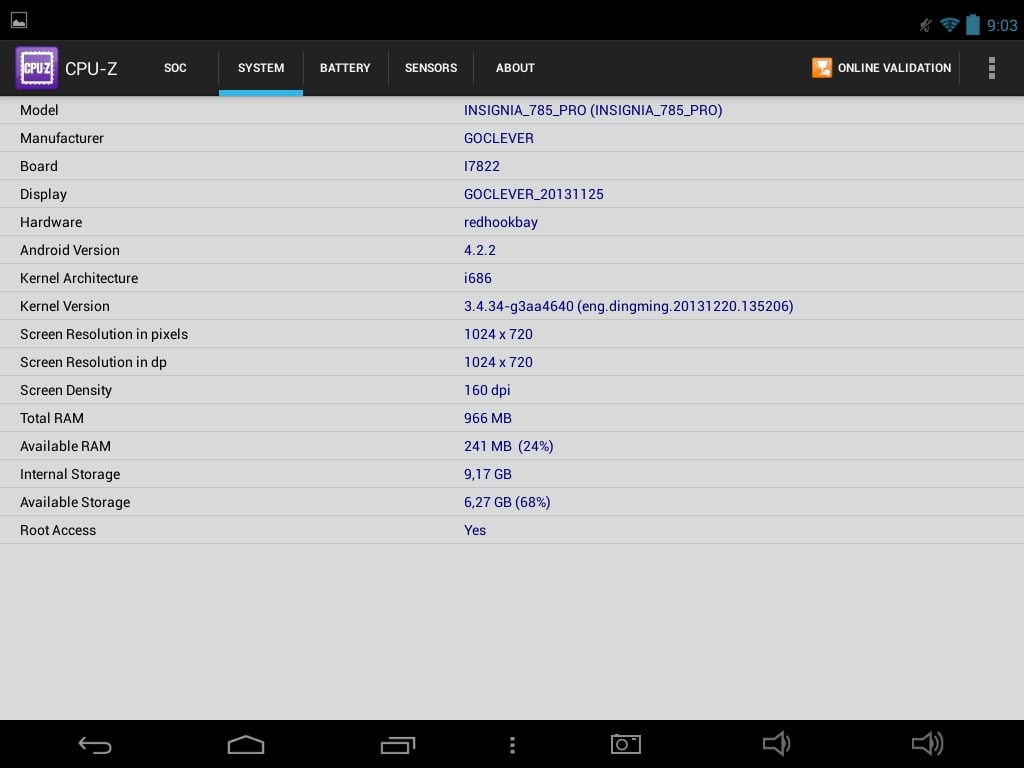The width and height of the screenshot is (1024, 768).
Task: Tap the Wi-Fi status icon
Action: (950, 25)
